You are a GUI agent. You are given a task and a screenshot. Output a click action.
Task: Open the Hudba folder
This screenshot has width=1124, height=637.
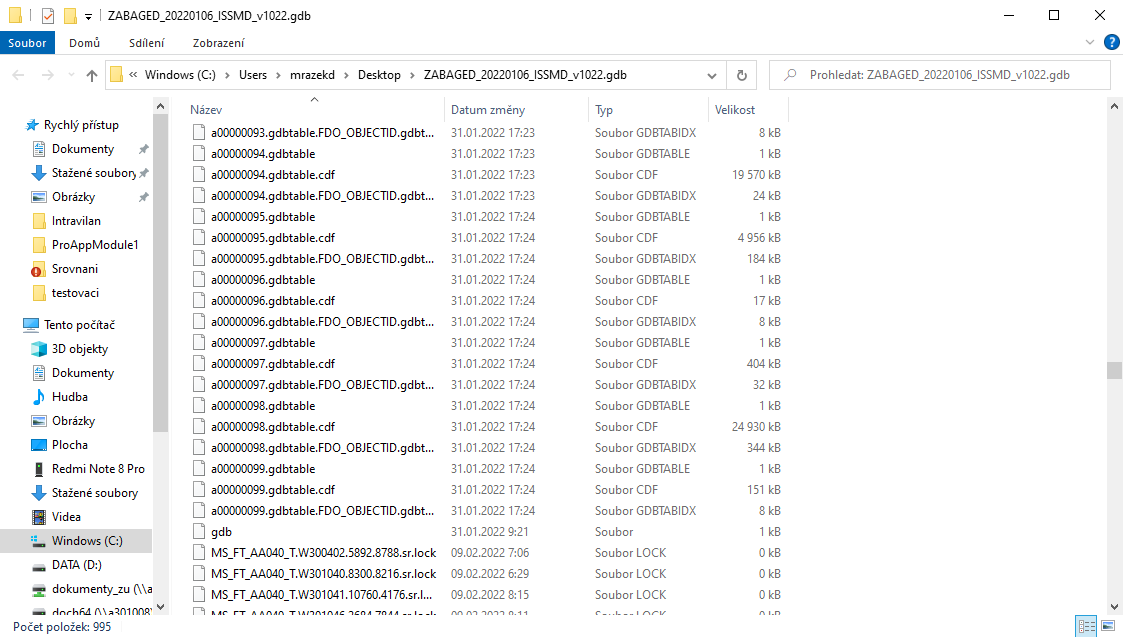pyautogui.click(x=70, y=397)
